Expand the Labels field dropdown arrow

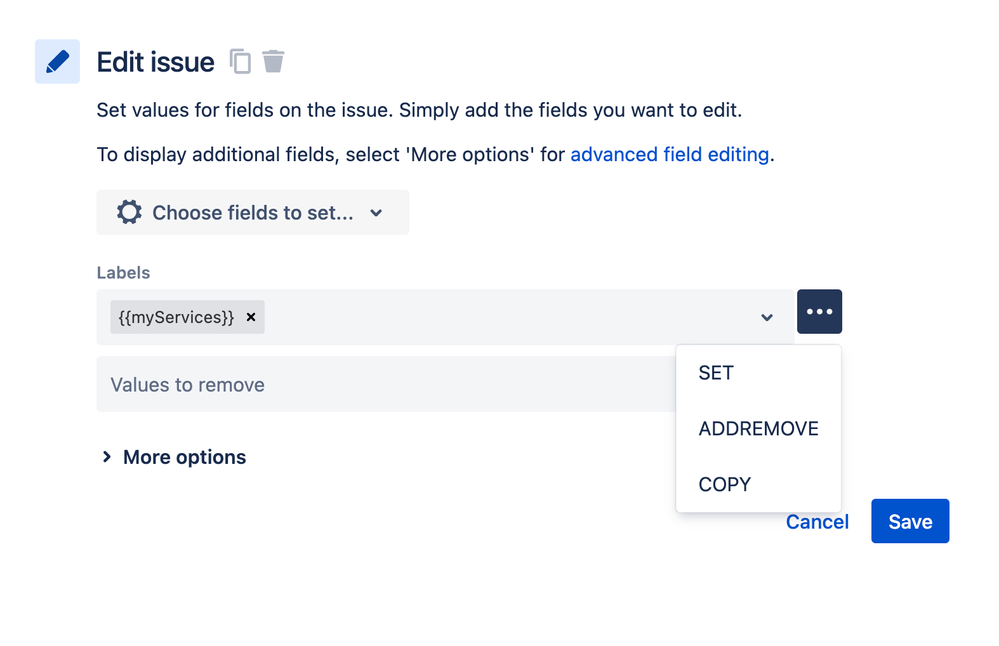pos(767,317)
